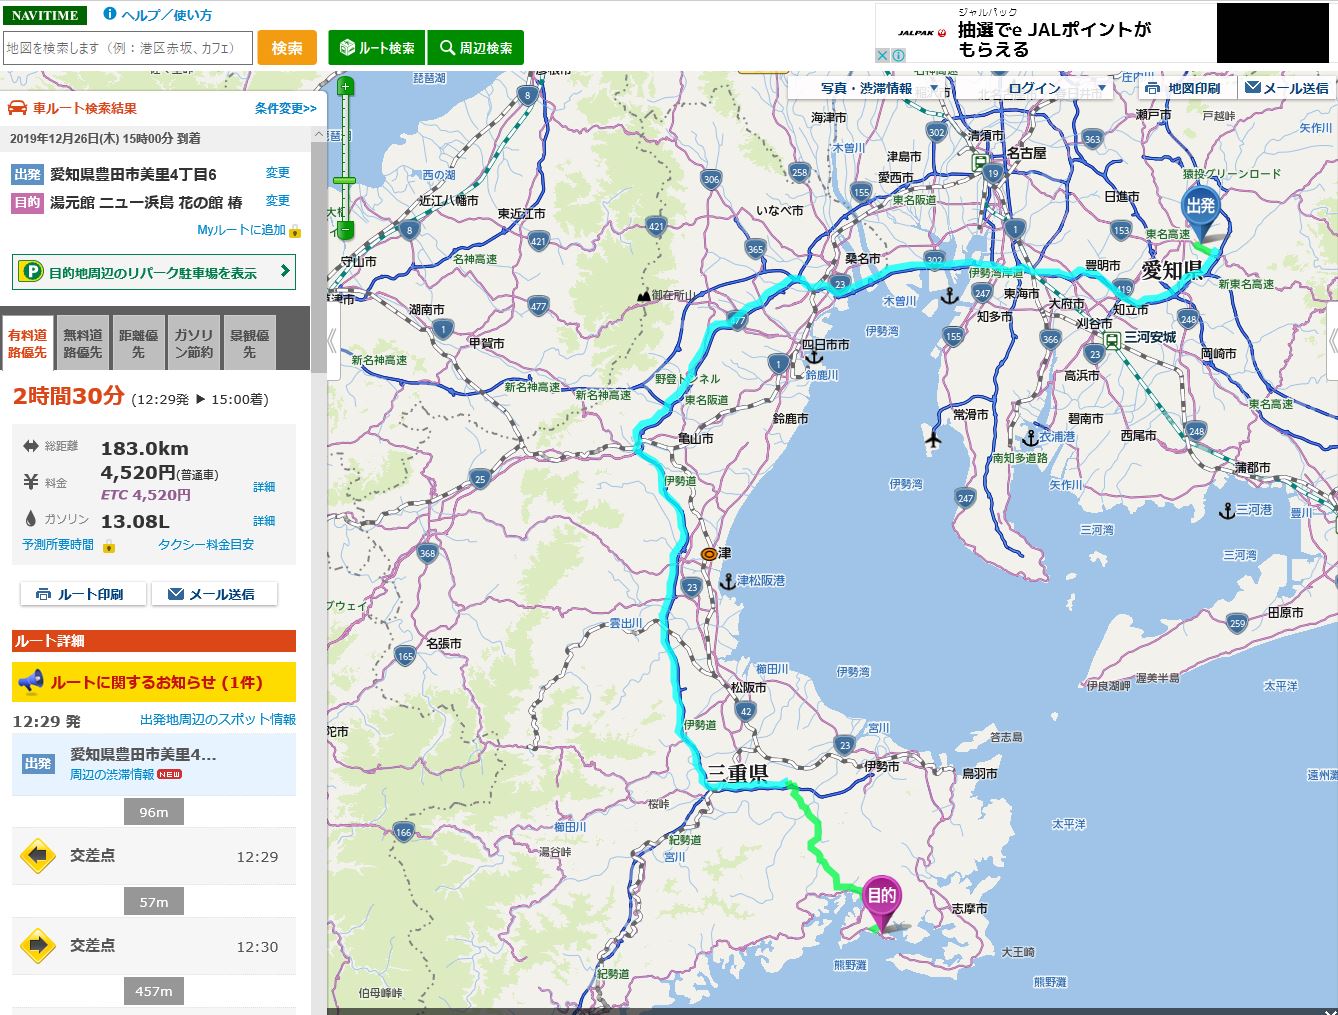Click the left-turn arrow intersection icon
The image size is (1338, 1015).
(38, 856)
